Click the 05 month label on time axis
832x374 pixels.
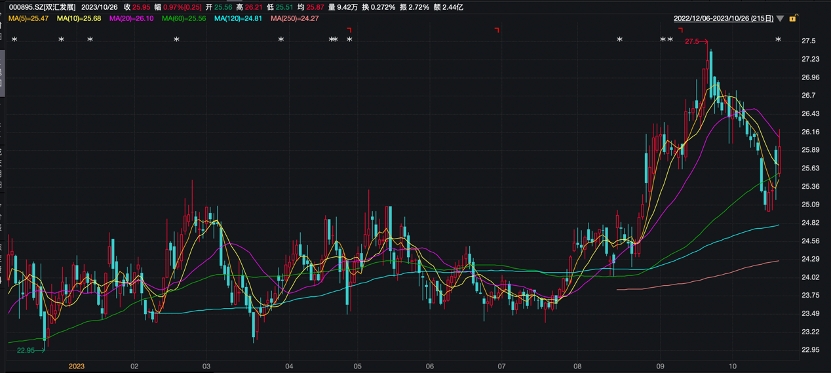[x=357, y=366]
